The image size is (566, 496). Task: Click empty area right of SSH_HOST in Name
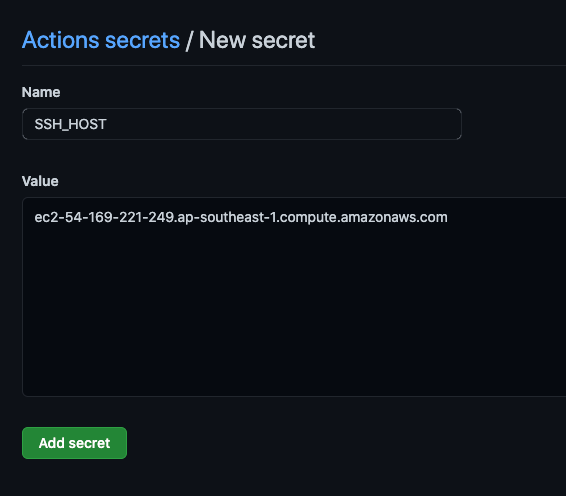tap(282, 124)
